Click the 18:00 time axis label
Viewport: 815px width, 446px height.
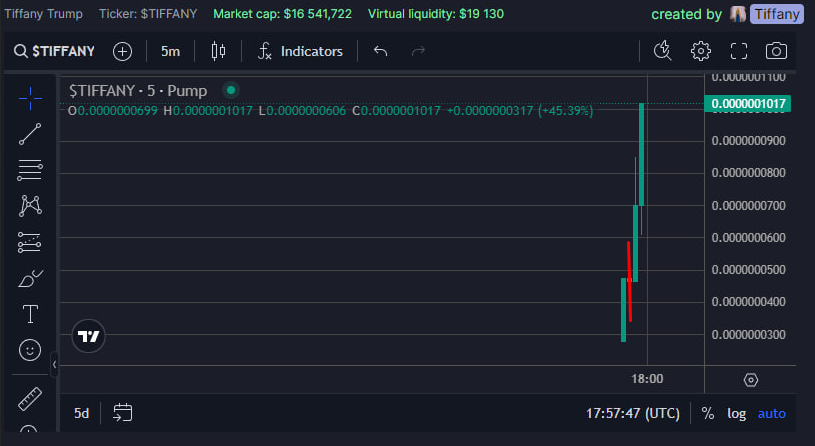point(647,379)
